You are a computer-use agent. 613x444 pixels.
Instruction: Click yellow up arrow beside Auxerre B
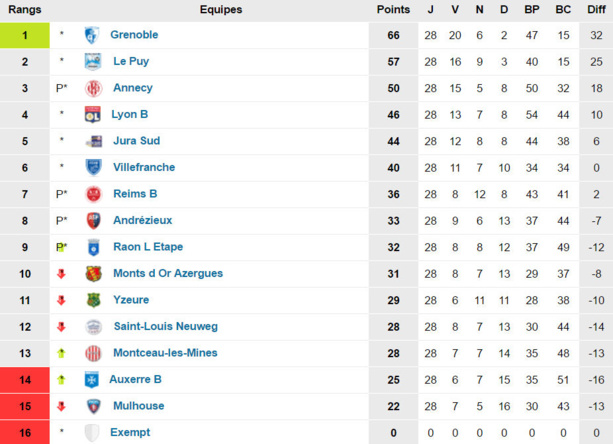62,380
